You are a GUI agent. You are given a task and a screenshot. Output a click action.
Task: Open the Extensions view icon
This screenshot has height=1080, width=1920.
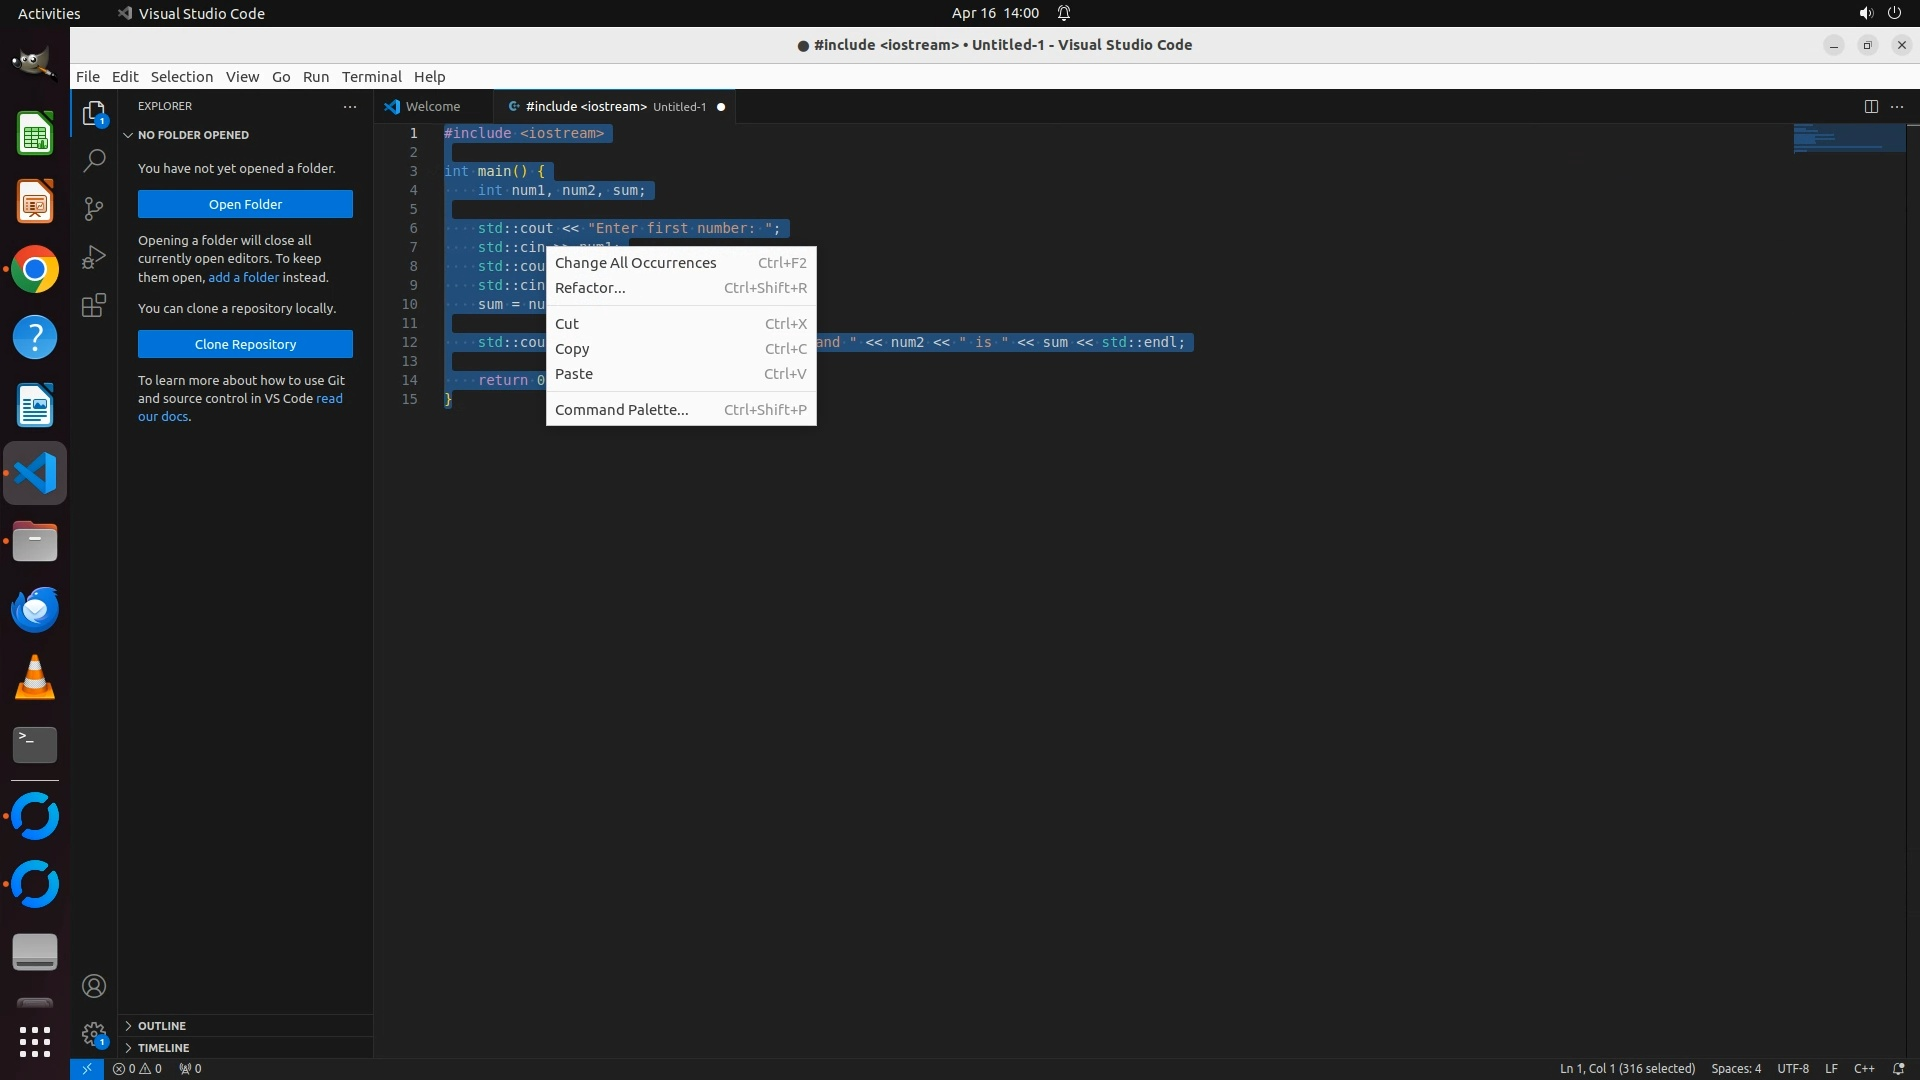[x=94, y=305]
